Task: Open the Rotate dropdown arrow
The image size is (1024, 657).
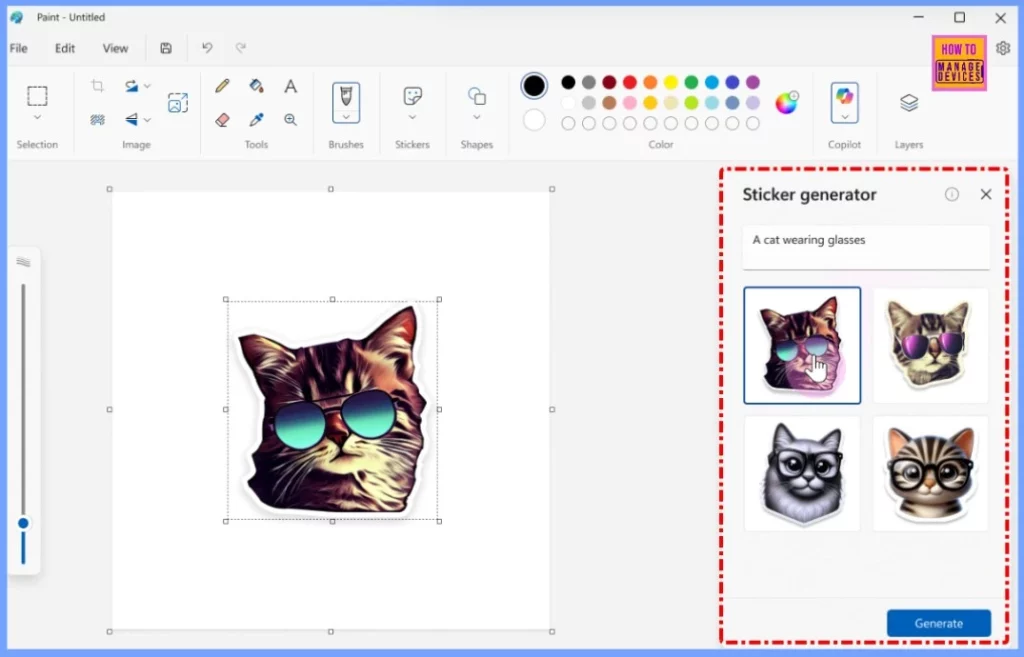Action: (x=148, y=86)
